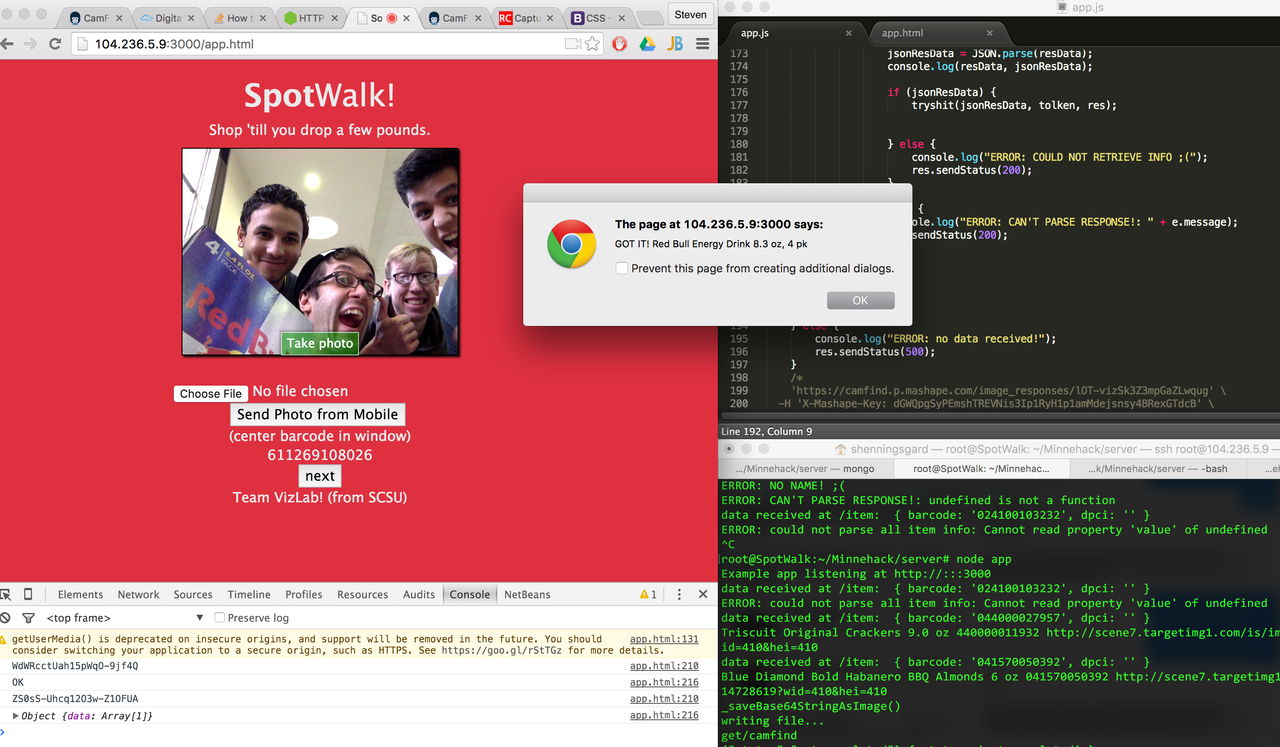Click the SpotWalk! page heading

tap(320, 95)
